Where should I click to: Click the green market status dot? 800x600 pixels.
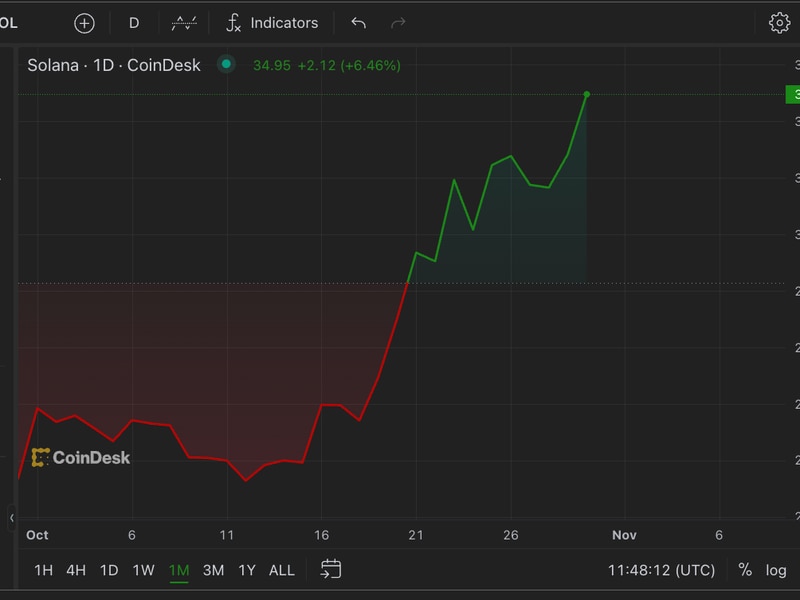click(226, 64)
